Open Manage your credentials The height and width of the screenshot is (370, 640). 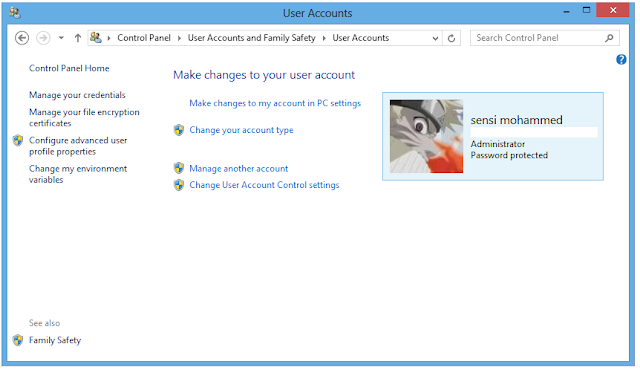(77, 95)
